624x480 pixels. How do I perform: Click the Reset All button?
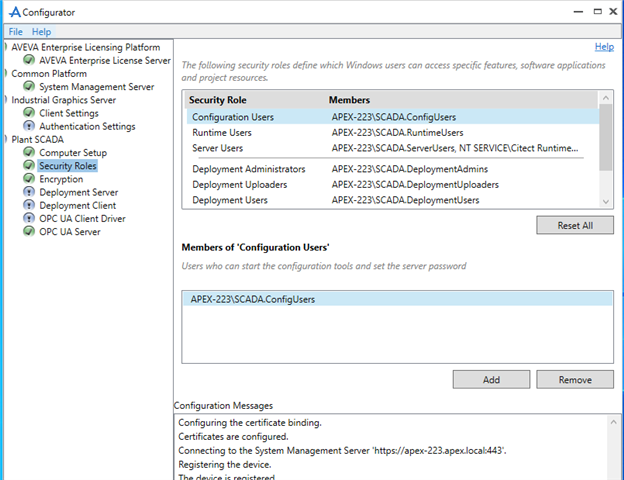pos(575,225)
